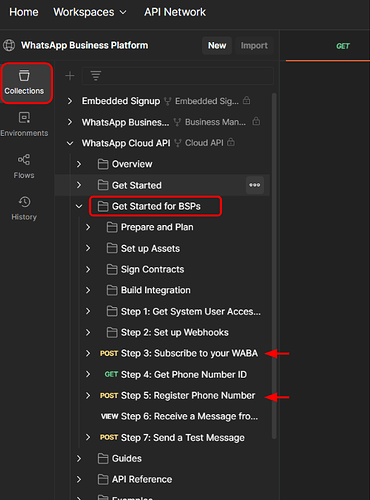Collapse the WhatsApp Cloud API collection
This screenshot has height=500, width=370.
pyautogui.click(x=70, y=143)
